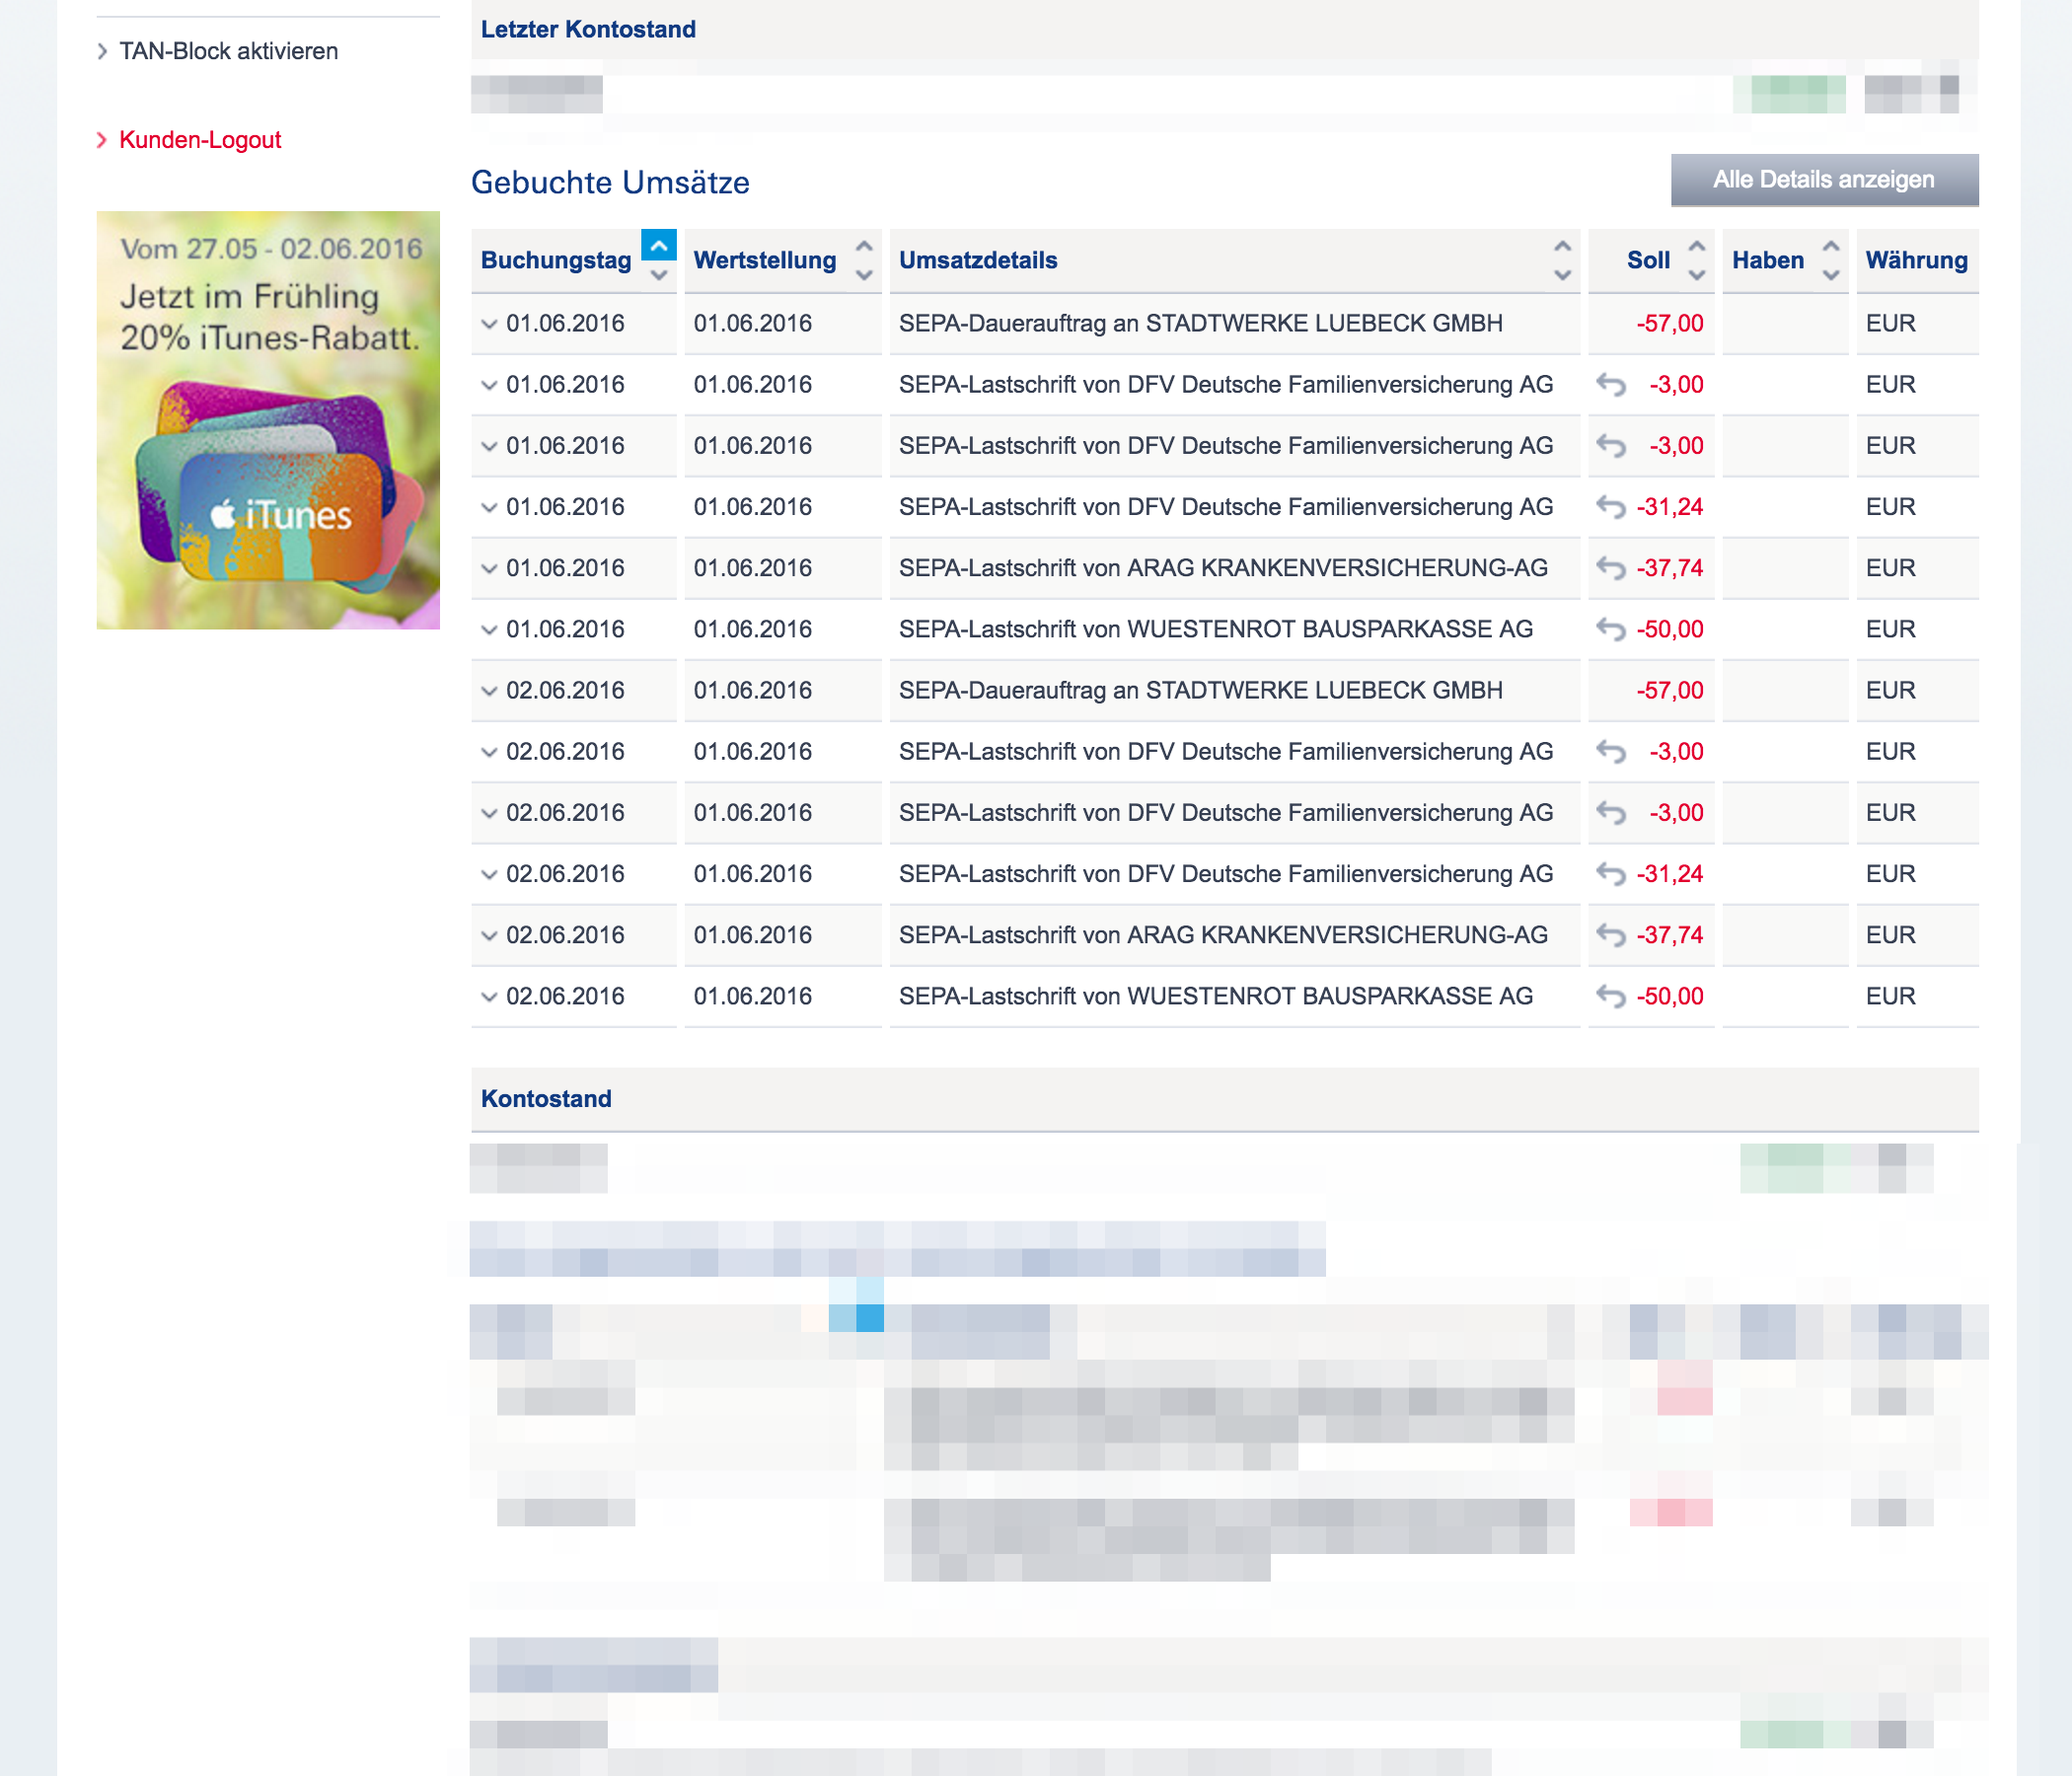This screenshot has height=1776, width=2072.
Task: Click return arrow for 02.06.2016 DFV -31,24 debit
Action: pos(1611,874)
